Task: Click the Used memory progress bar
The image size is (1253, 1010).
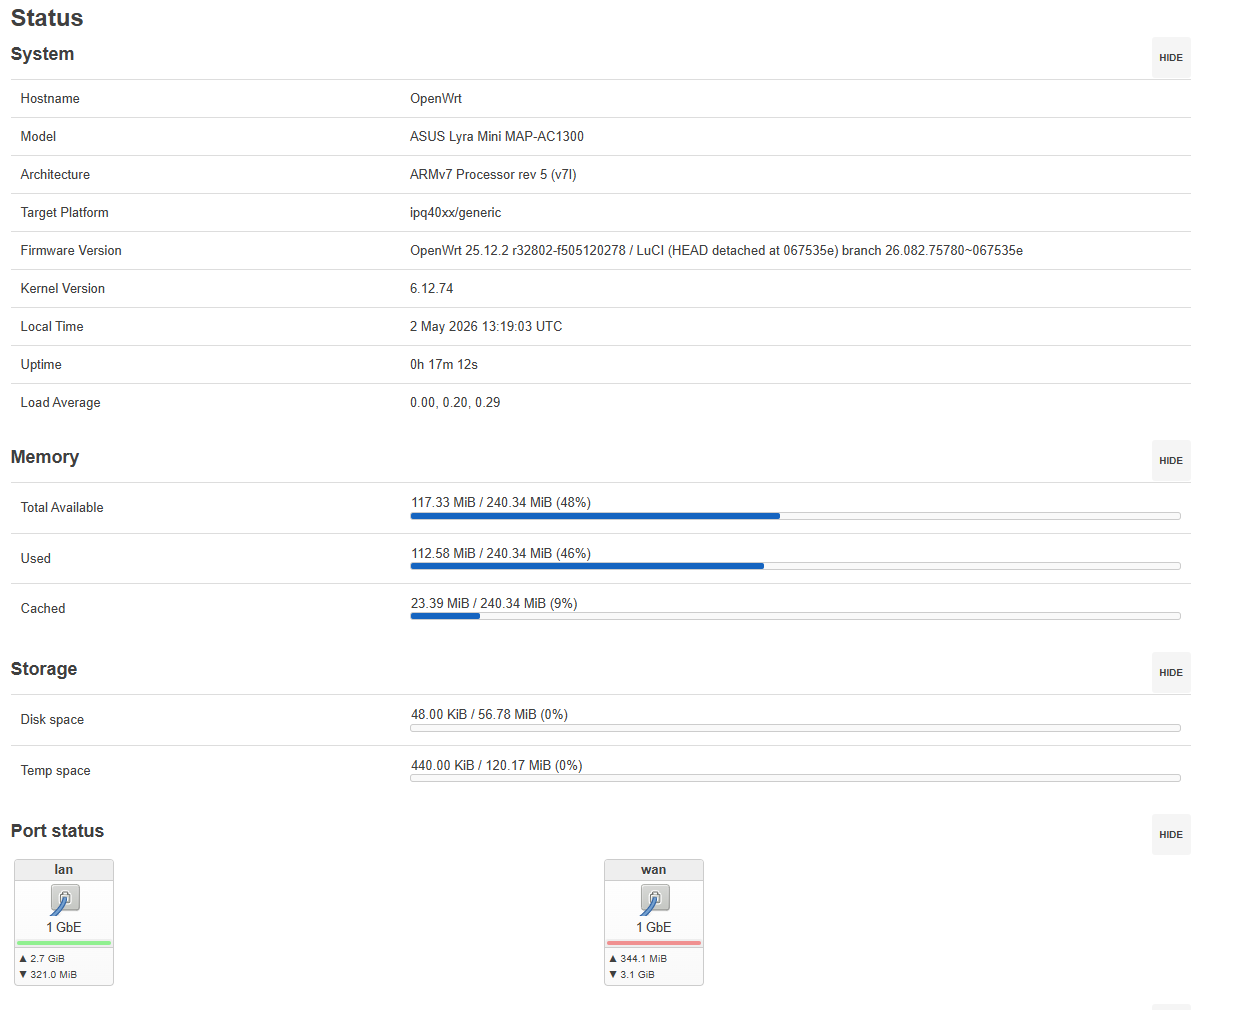Action: click(795, 566)
